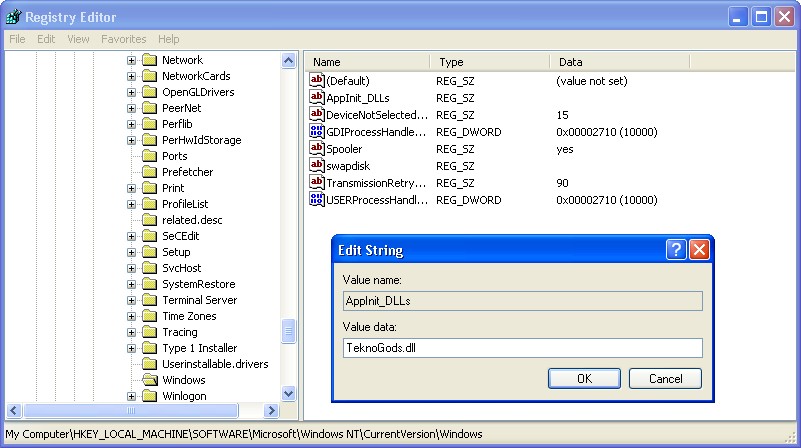Click the Value name field
This screenshot has width=801, height=448.
click(x=523, y=301)
